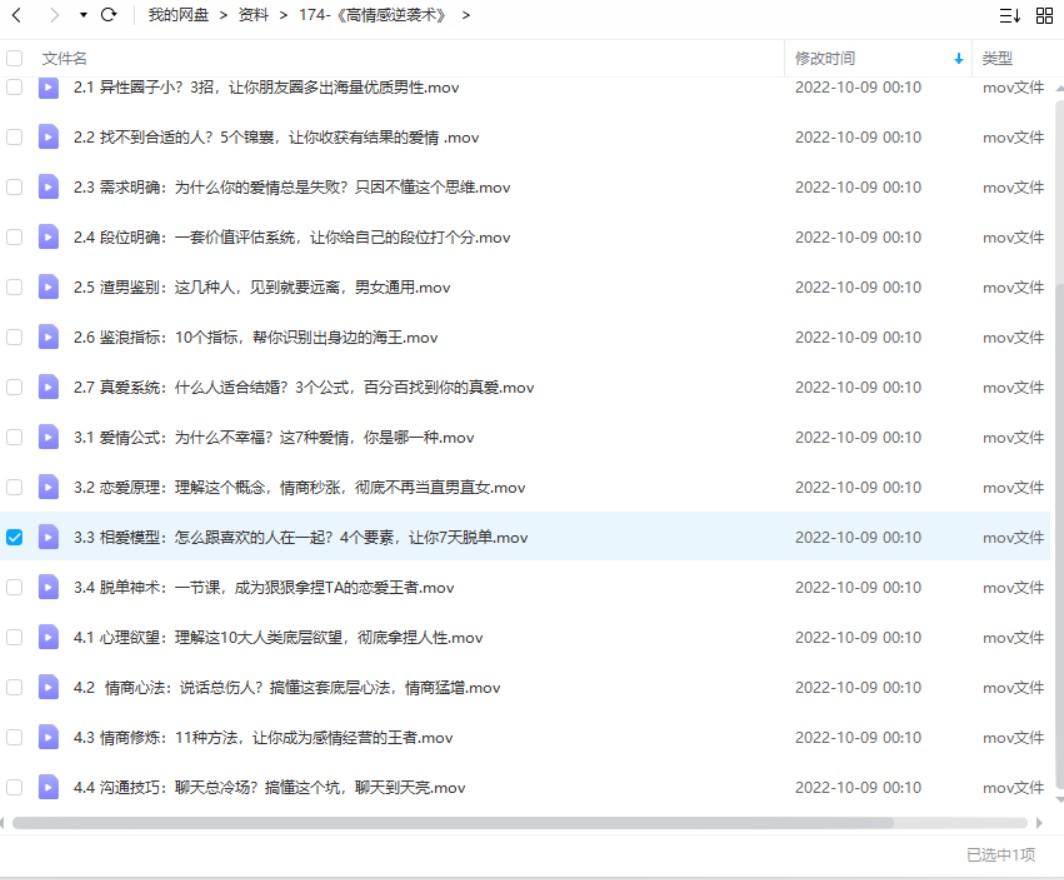Click the horizontal scrollbar thumb

point(453,823)
